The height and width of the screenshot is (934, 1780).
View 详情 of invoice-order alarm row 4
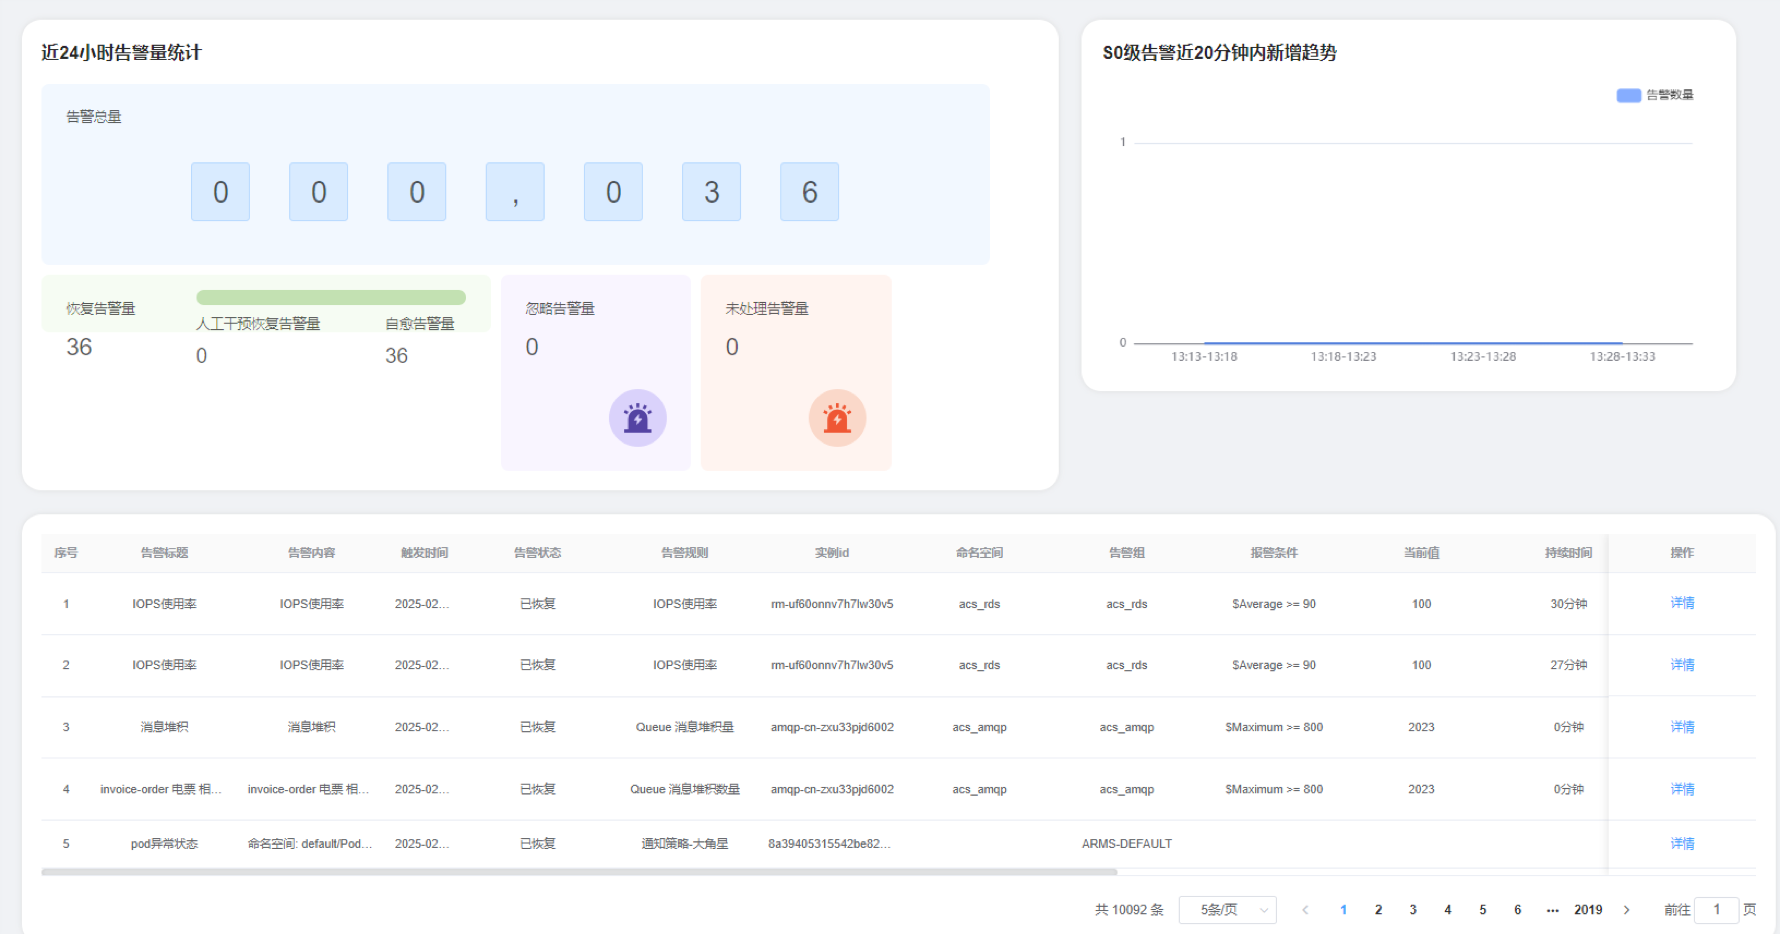(x=1682, y=789)
